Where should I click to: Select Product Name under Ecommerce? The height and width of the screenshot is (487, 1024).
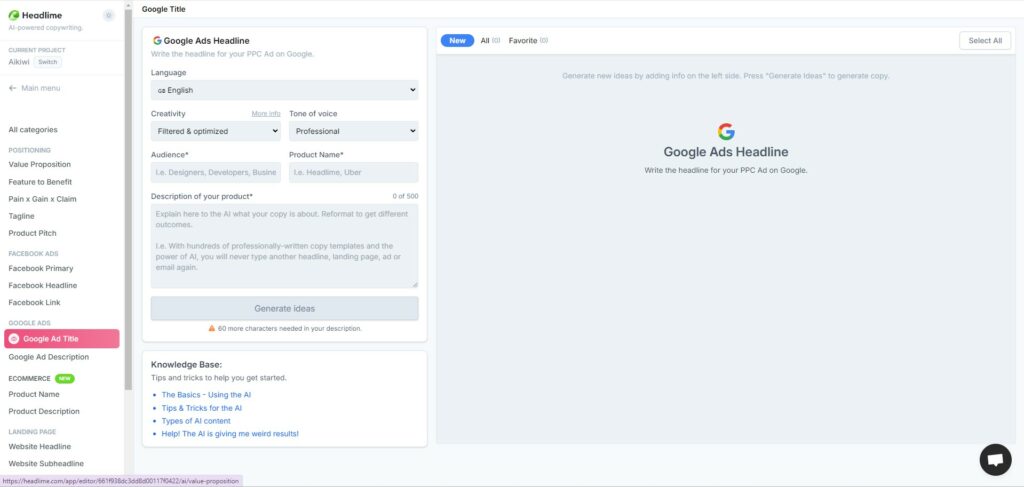[x=34, y=394]
